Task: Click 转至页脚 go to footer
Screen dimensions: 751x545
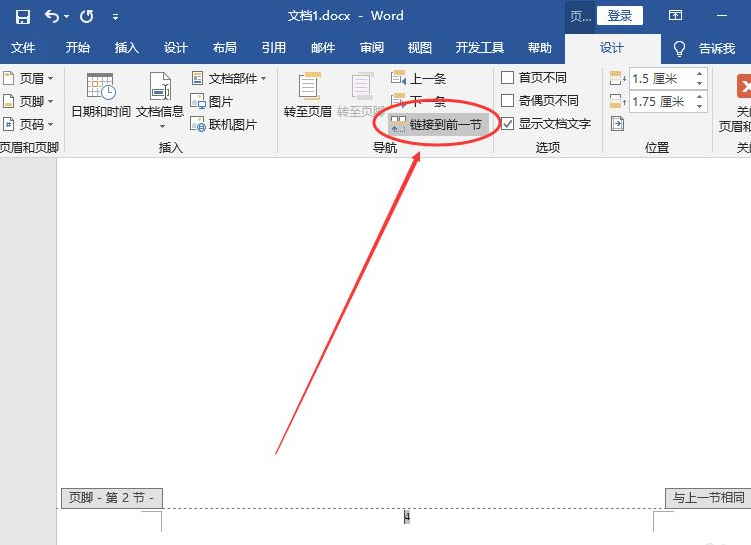Action: 361,95
